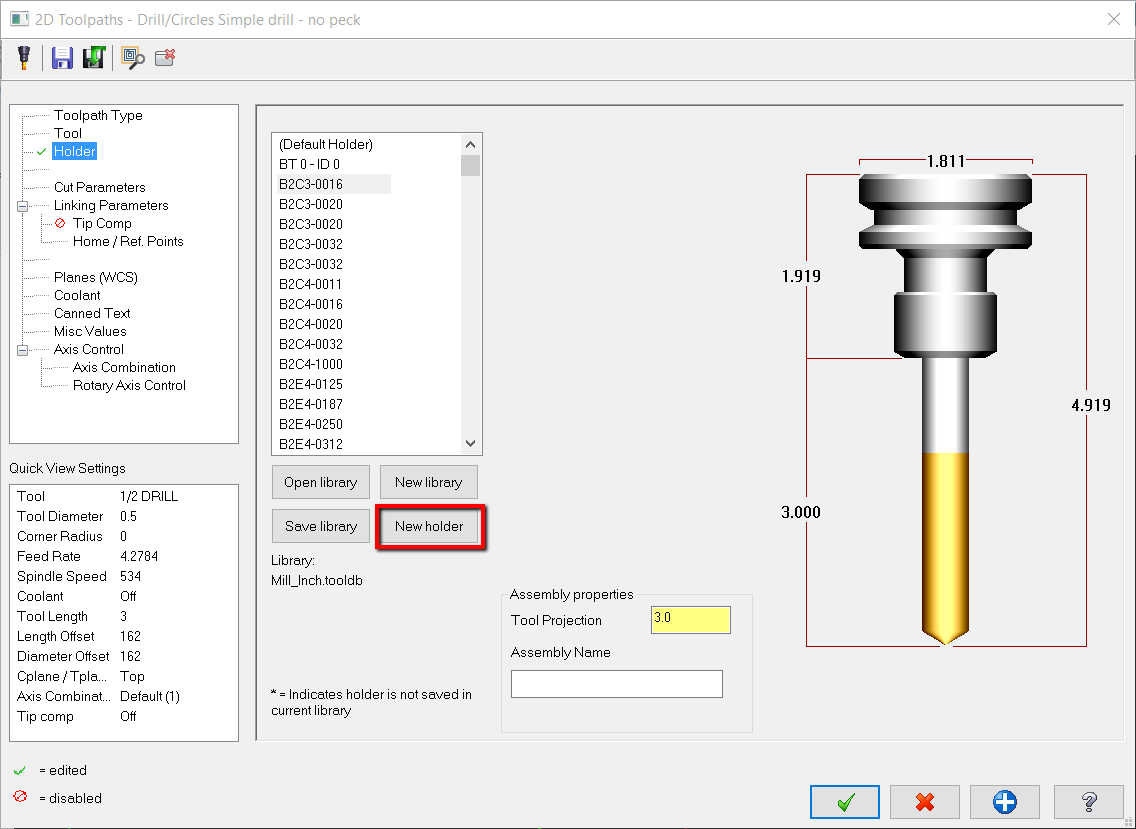Screen dimensions: 1136x829
Task: Open the Rotary Axis Control page
Action: pyautogui.click(x=129, y=386)
